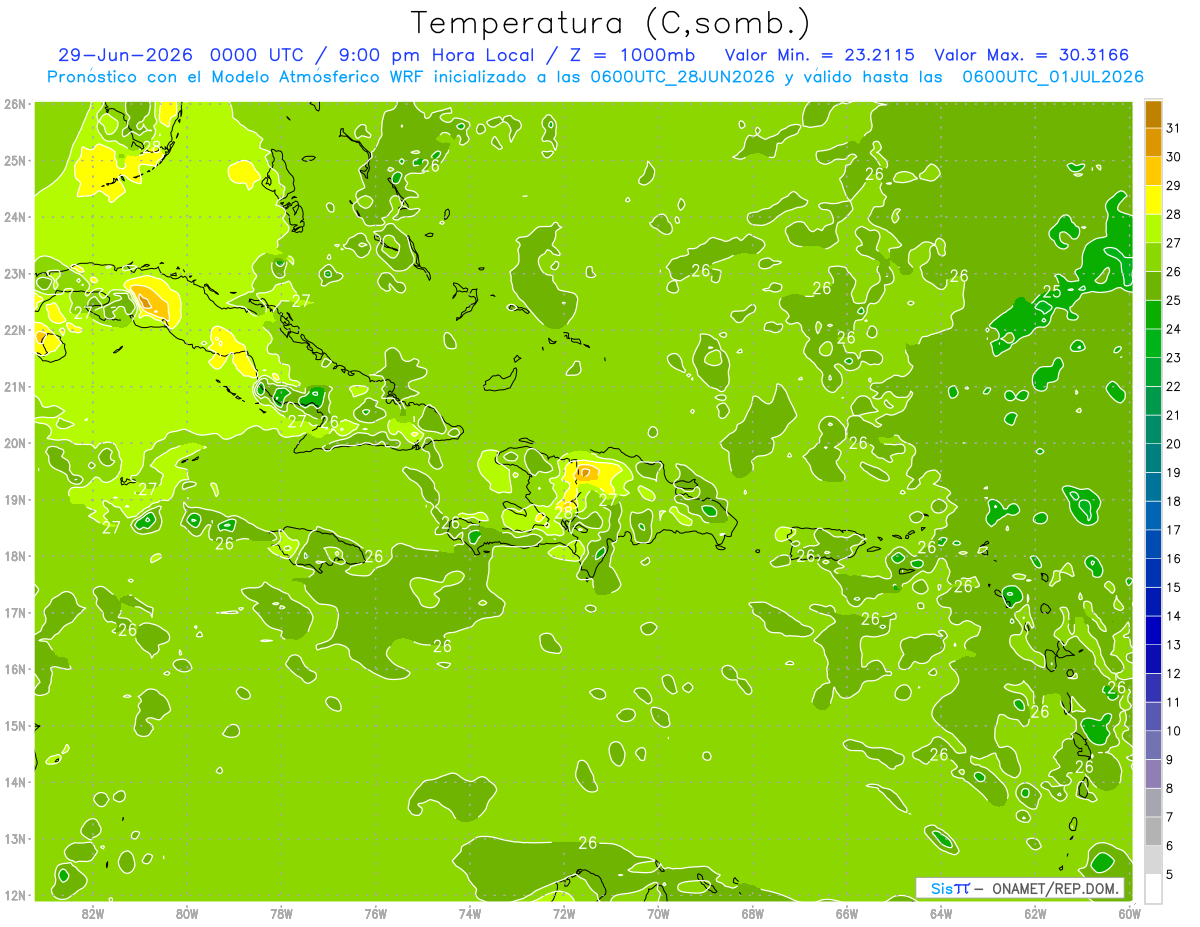Select the yellow colorbar swatch between 28 and 29
This screenshot has height=927, width=1200.
coord(1153,200)
